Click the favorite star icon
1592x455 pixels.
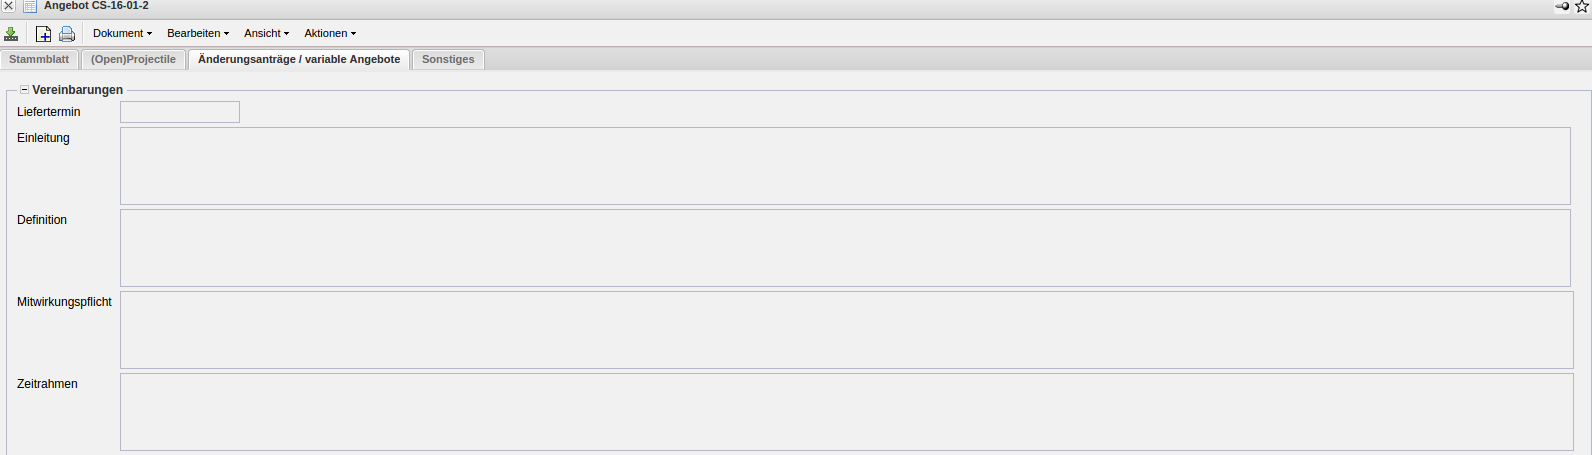point(1582,6)
